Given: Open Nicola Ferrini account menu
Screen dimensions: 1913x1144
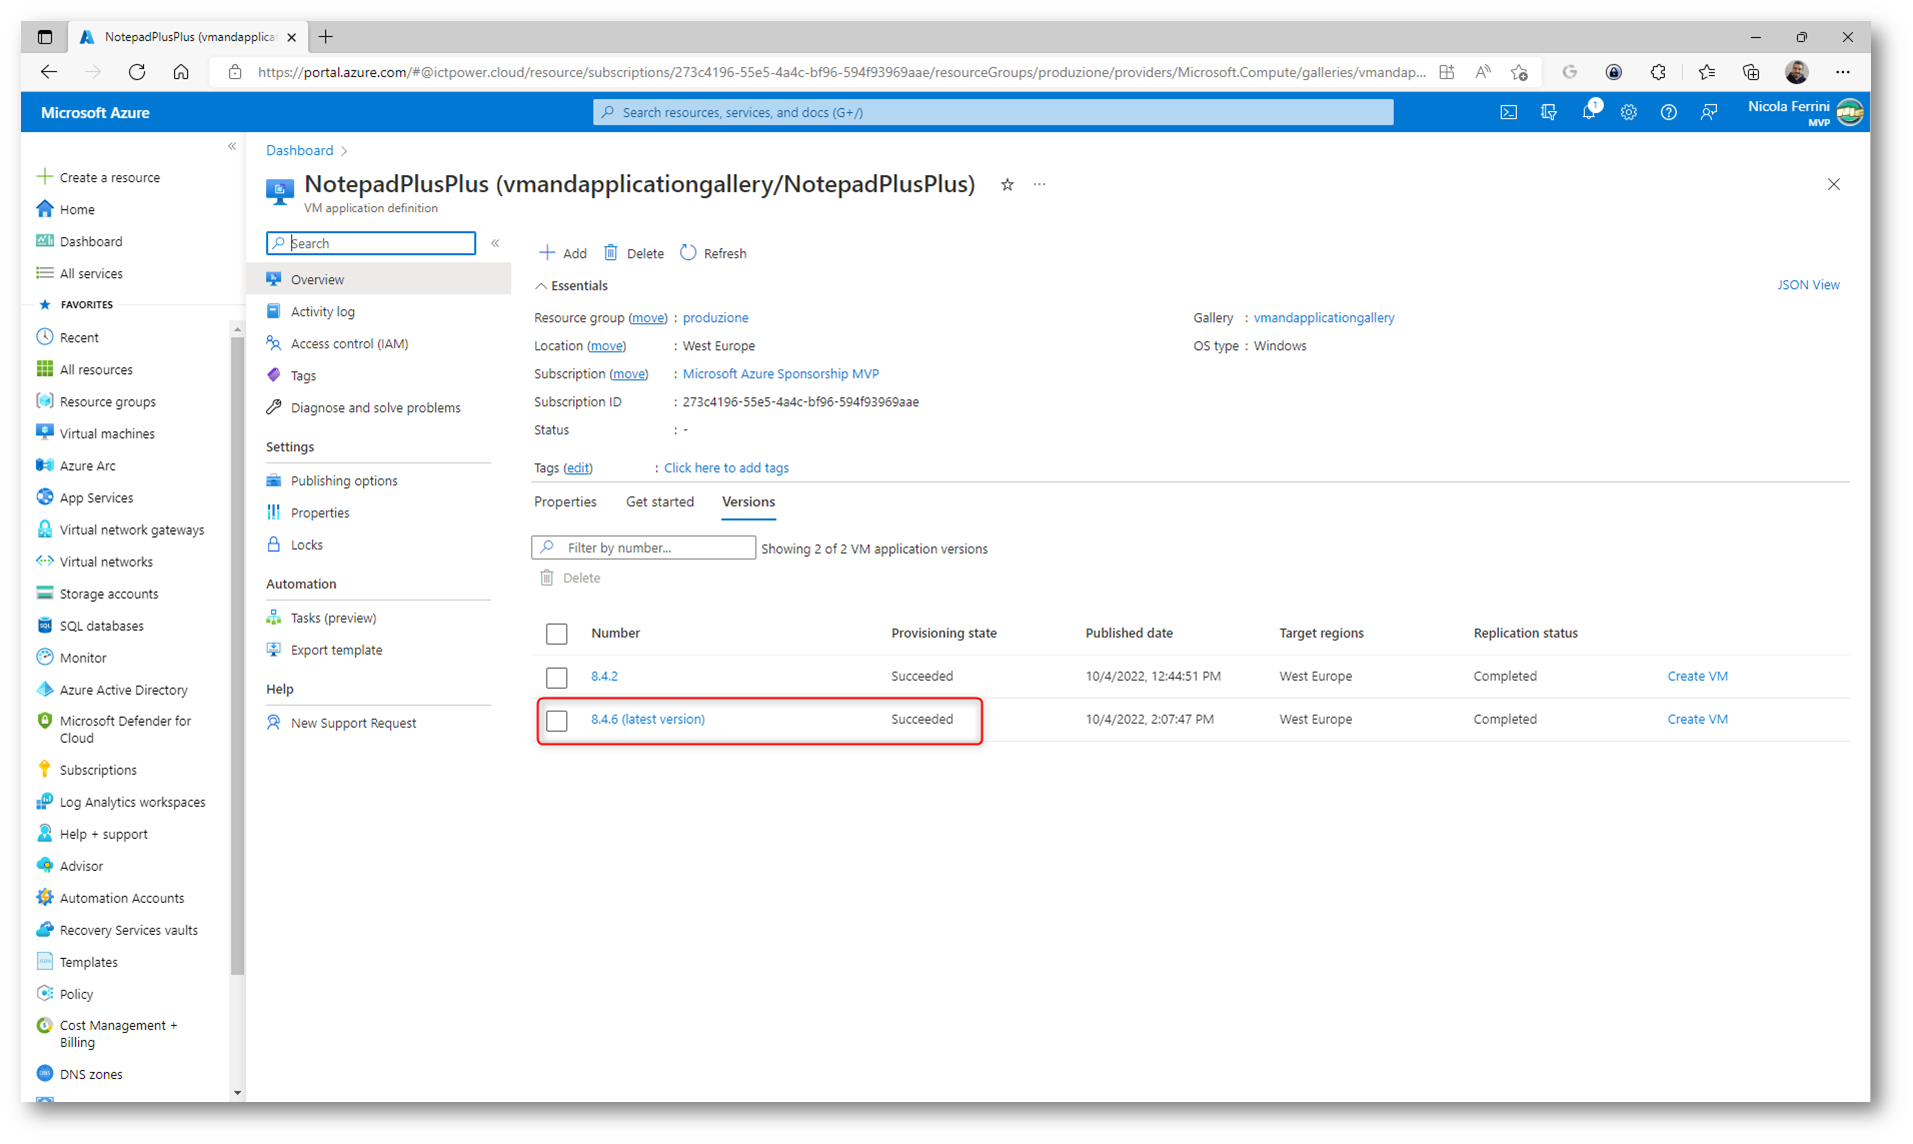Looking at the screenshot, I should click(x=1805, y=112).
